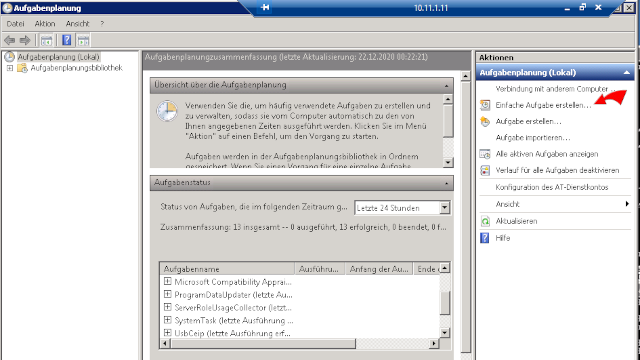Open the Ansicht menu in menu bar
The image size is (640, 360).
[77, 24]
